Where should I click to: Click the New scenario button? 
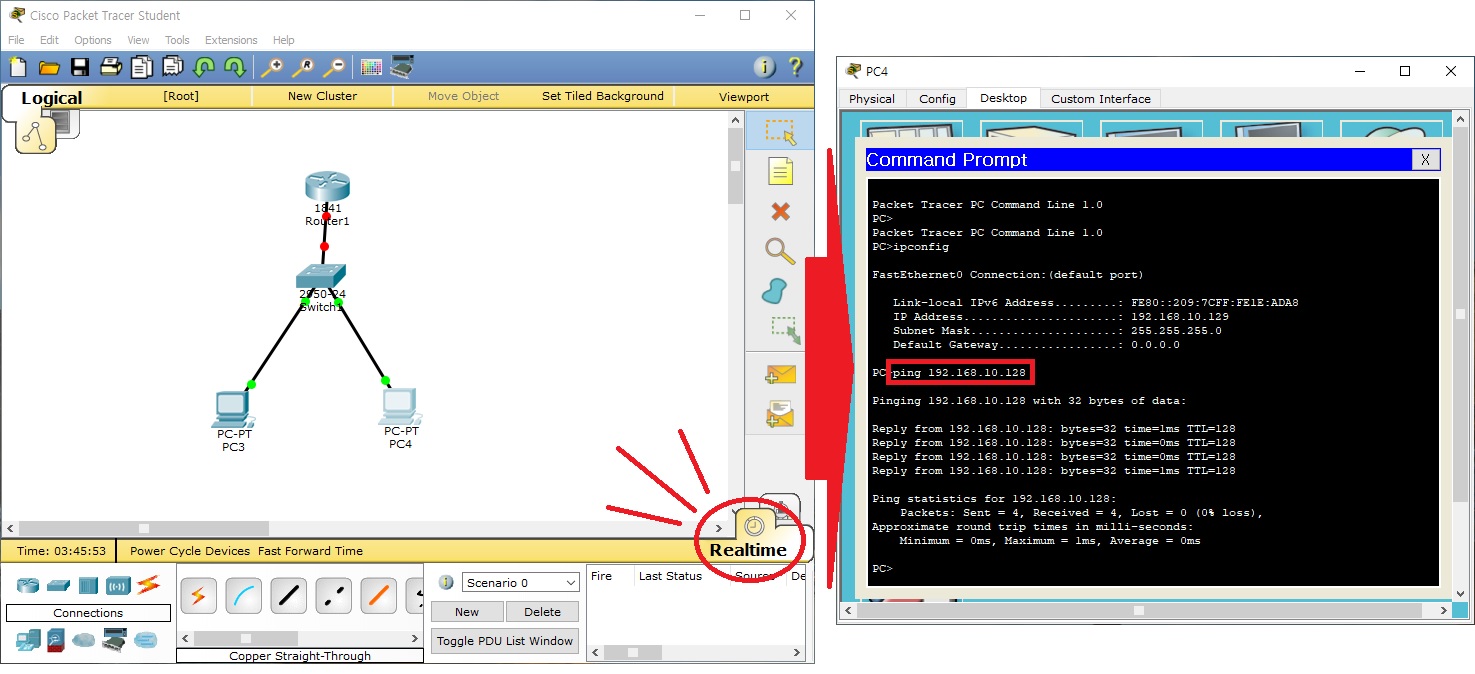click(x=467, y=612)
